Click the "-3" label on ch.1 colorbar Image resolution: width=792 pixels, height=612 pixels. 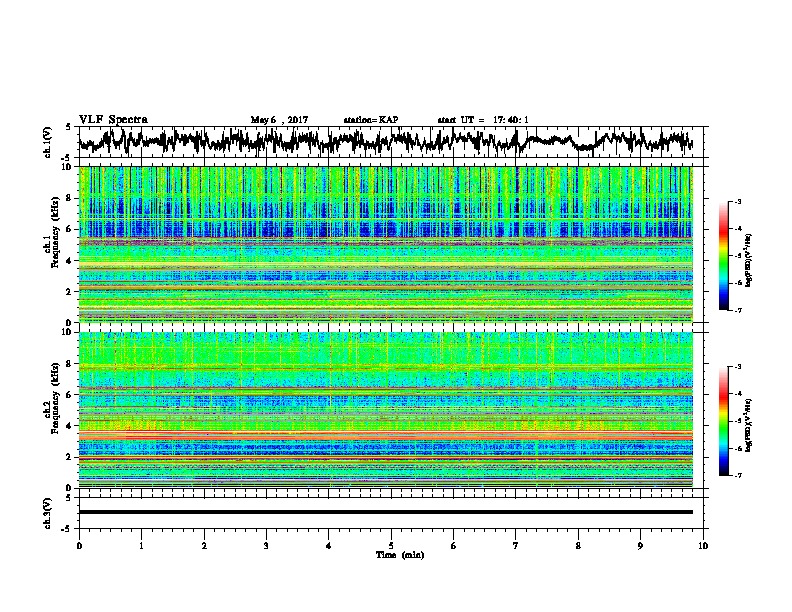click(738, 202)
